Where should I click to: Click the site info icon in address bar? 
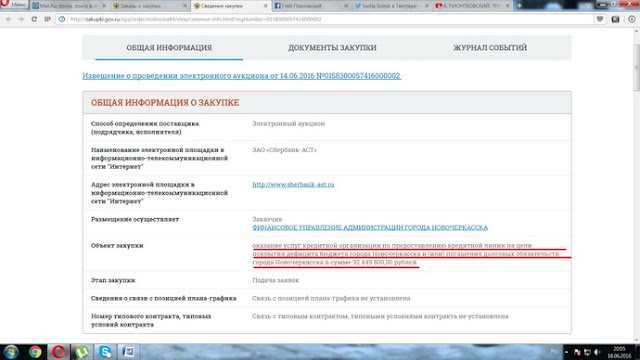62,19
